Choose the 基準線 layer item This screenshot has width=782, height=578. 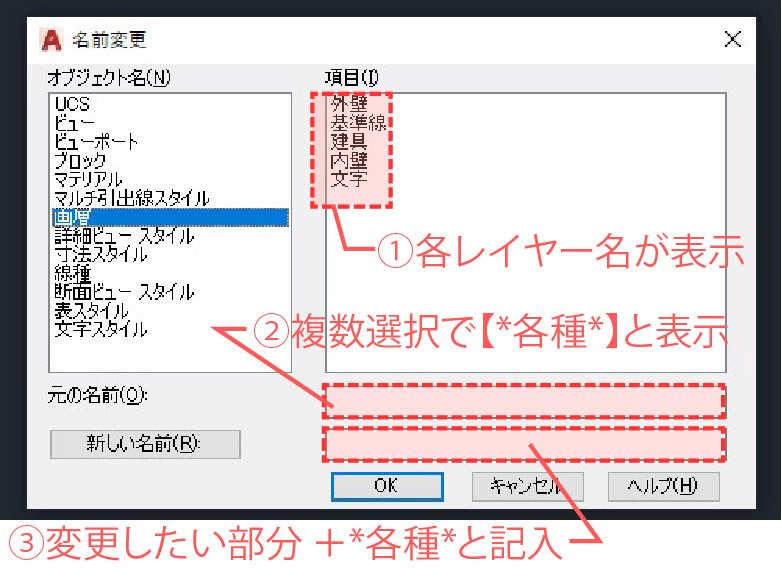coord(358,124)
